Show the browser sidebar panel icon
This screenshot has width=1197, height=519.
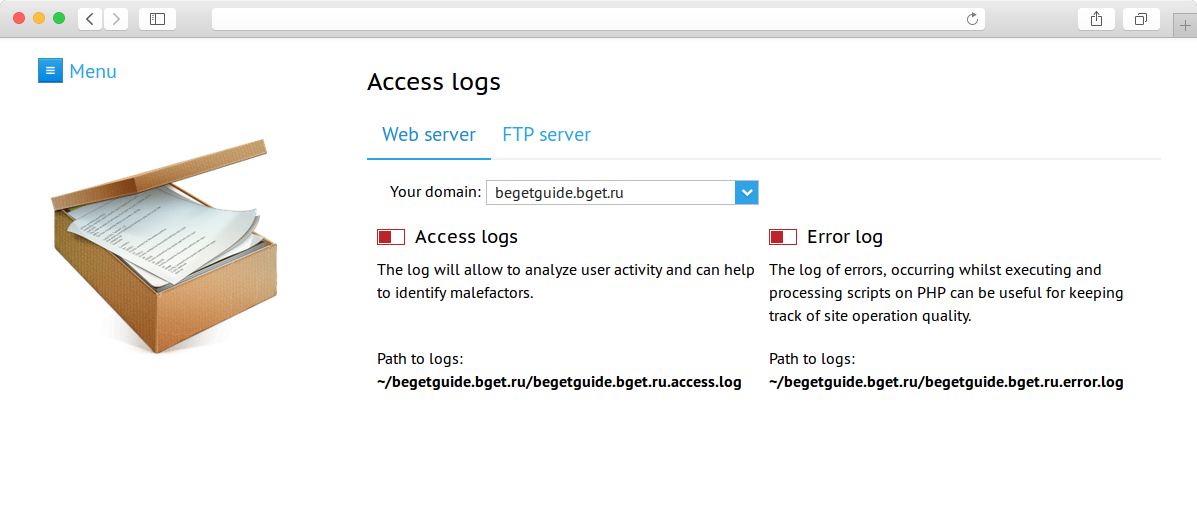[x=157, y=19]
